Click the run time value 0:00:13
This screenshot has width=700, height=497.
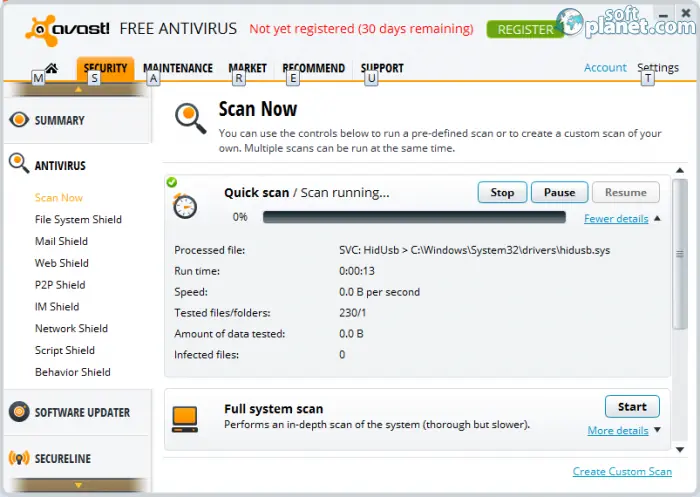[x=357, y=271]
